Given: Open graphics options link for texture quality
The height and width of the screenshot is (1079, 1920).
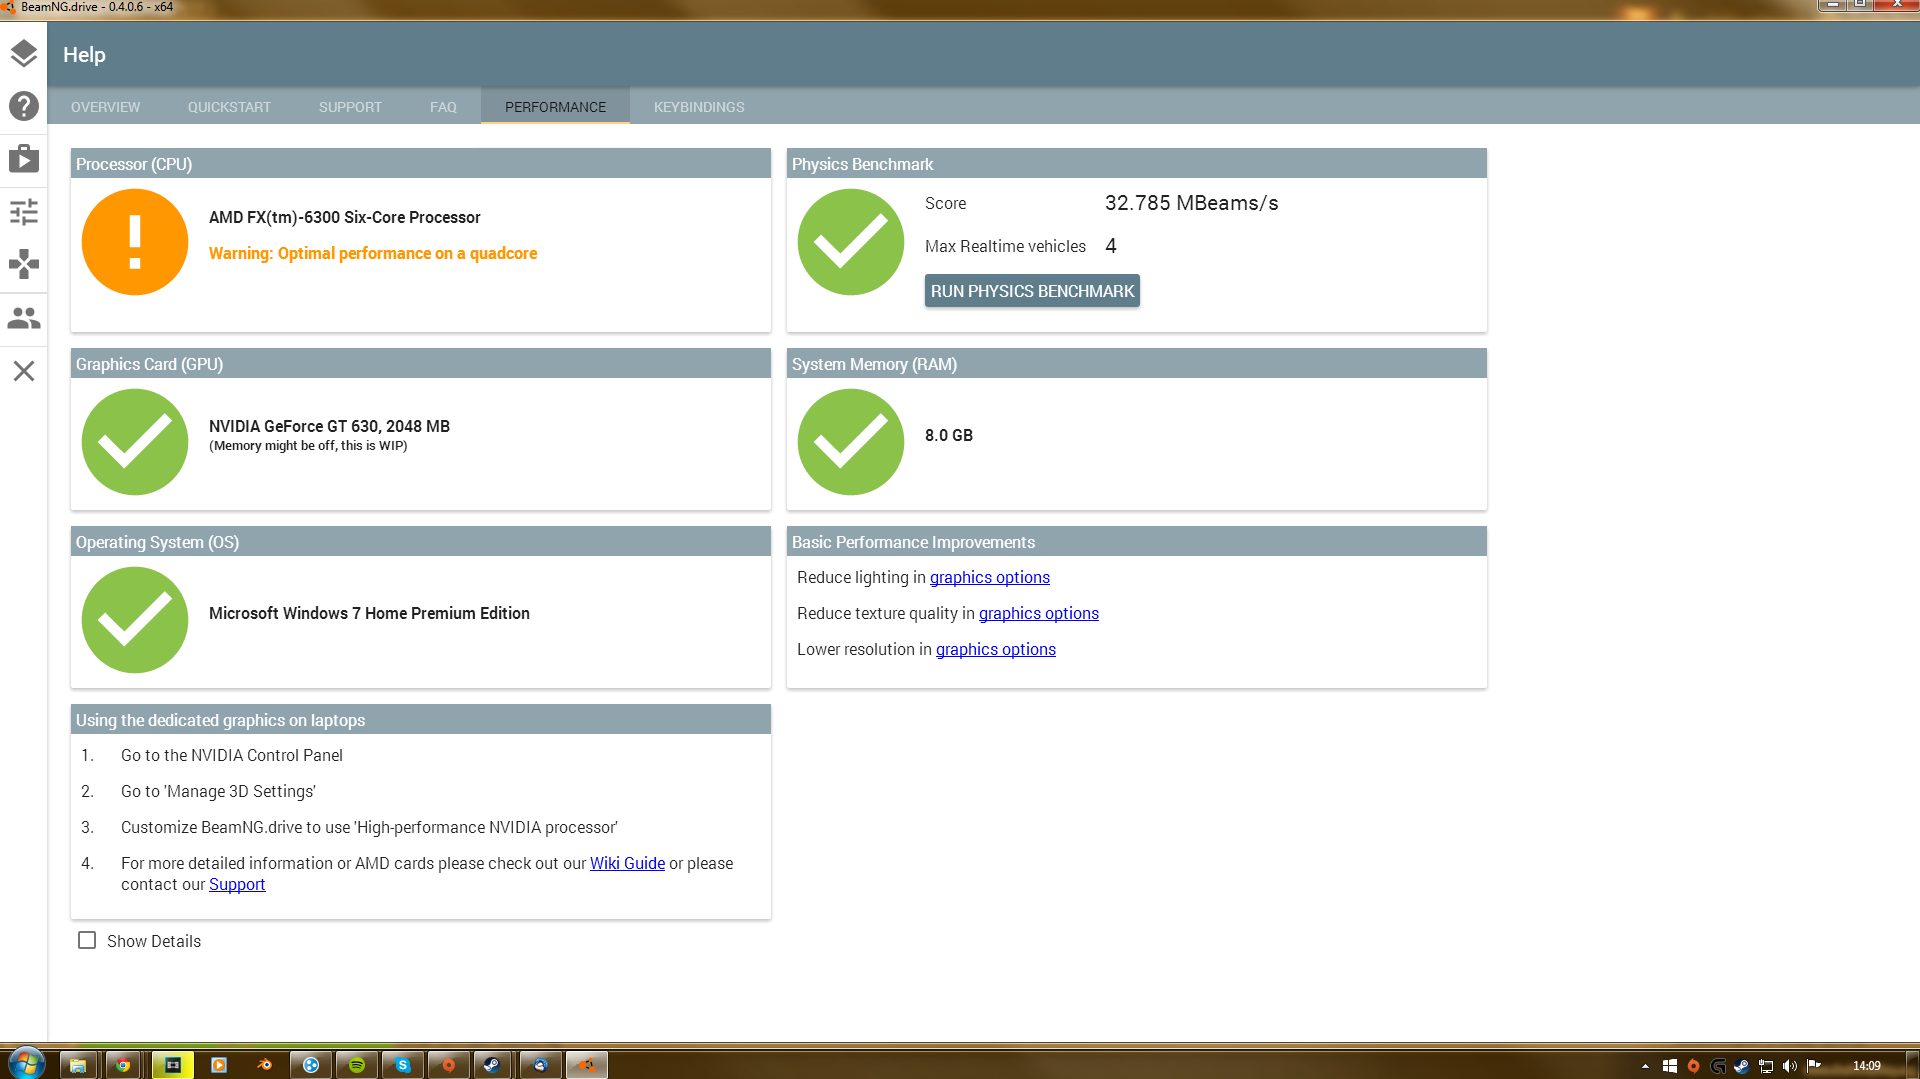Looking at the screenshot, I should click(1039, 614).
